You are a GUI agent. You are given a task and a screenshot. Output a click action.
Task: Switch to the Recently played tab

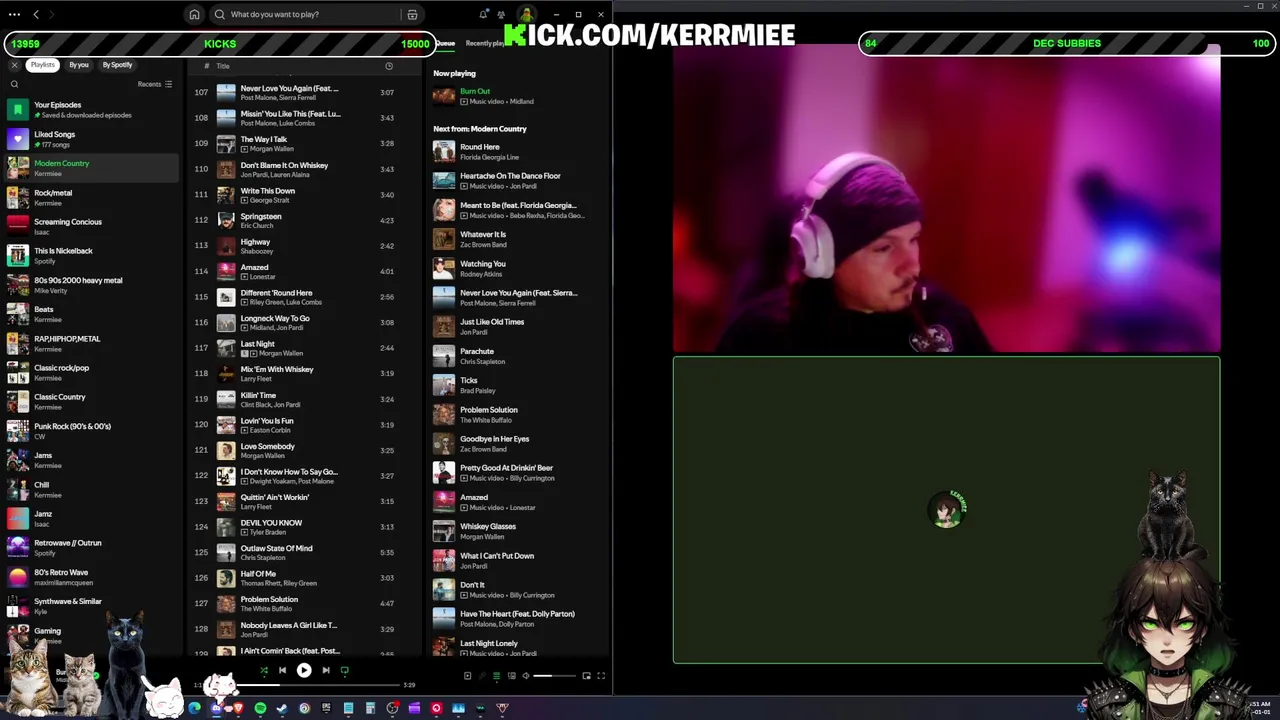coord(487,44)
